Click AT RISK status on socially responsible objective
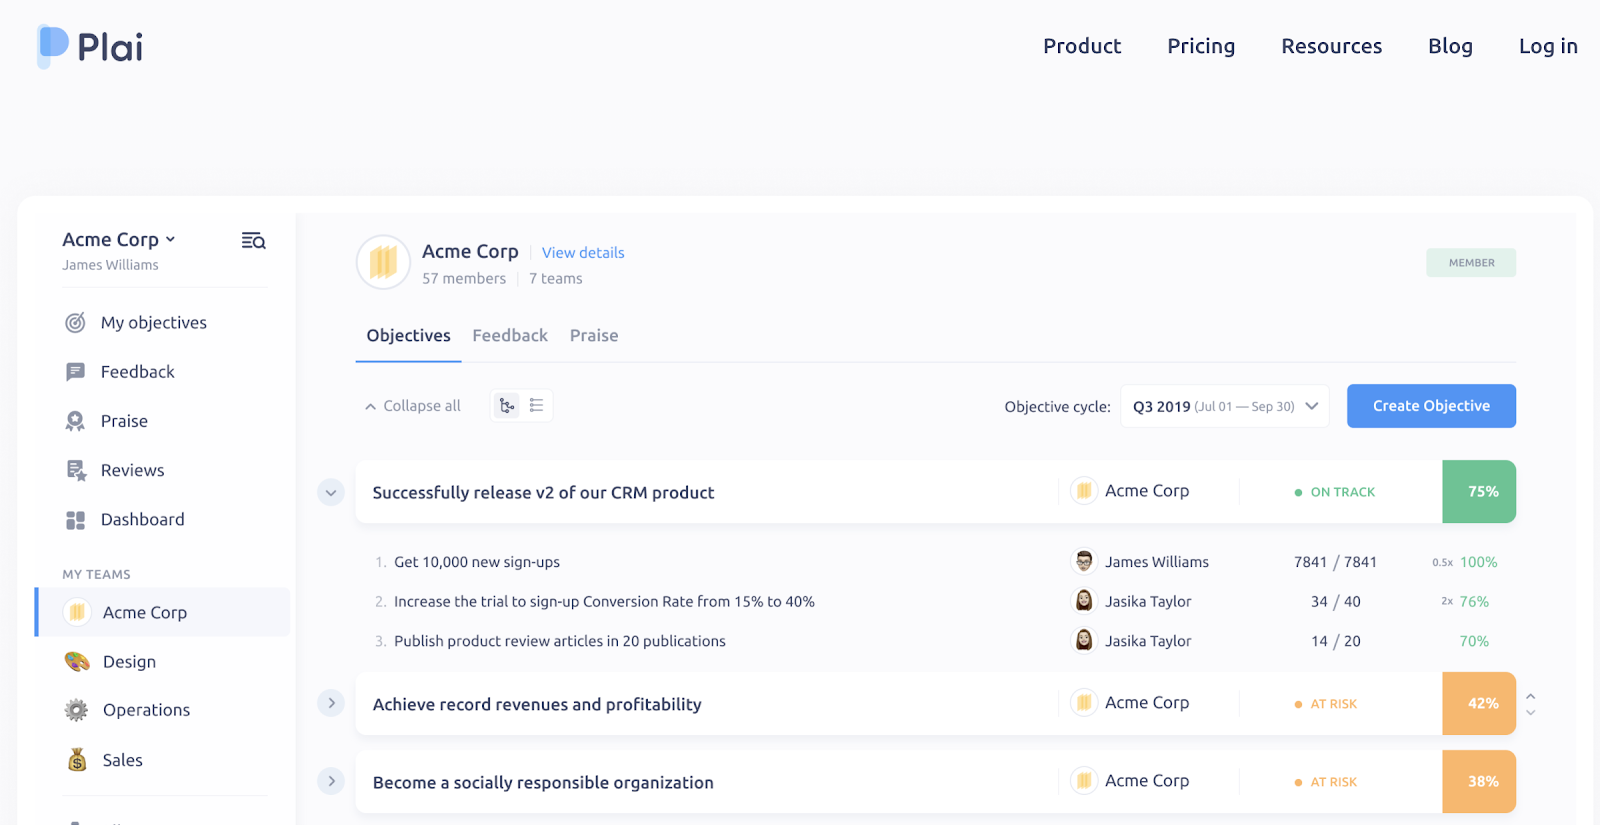The image size is (1600, 829). tap(1326, 782)
